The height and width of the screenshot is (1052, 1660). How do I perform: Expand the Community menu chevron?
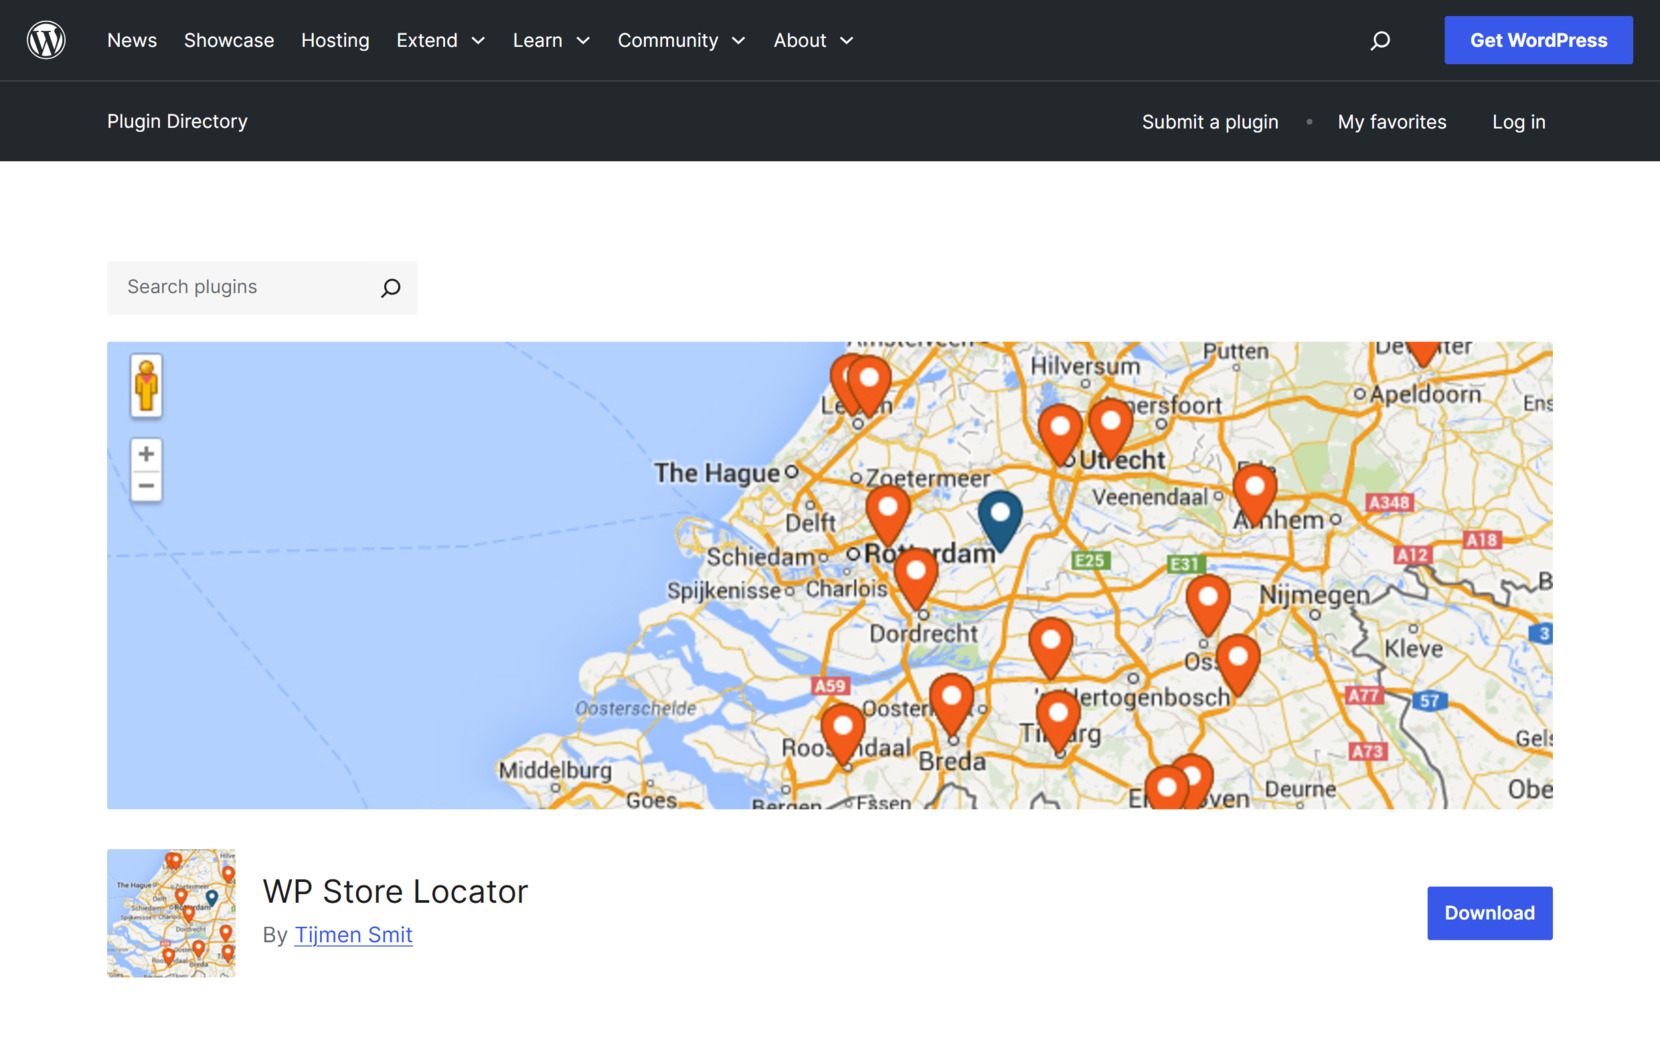[738, 41]
